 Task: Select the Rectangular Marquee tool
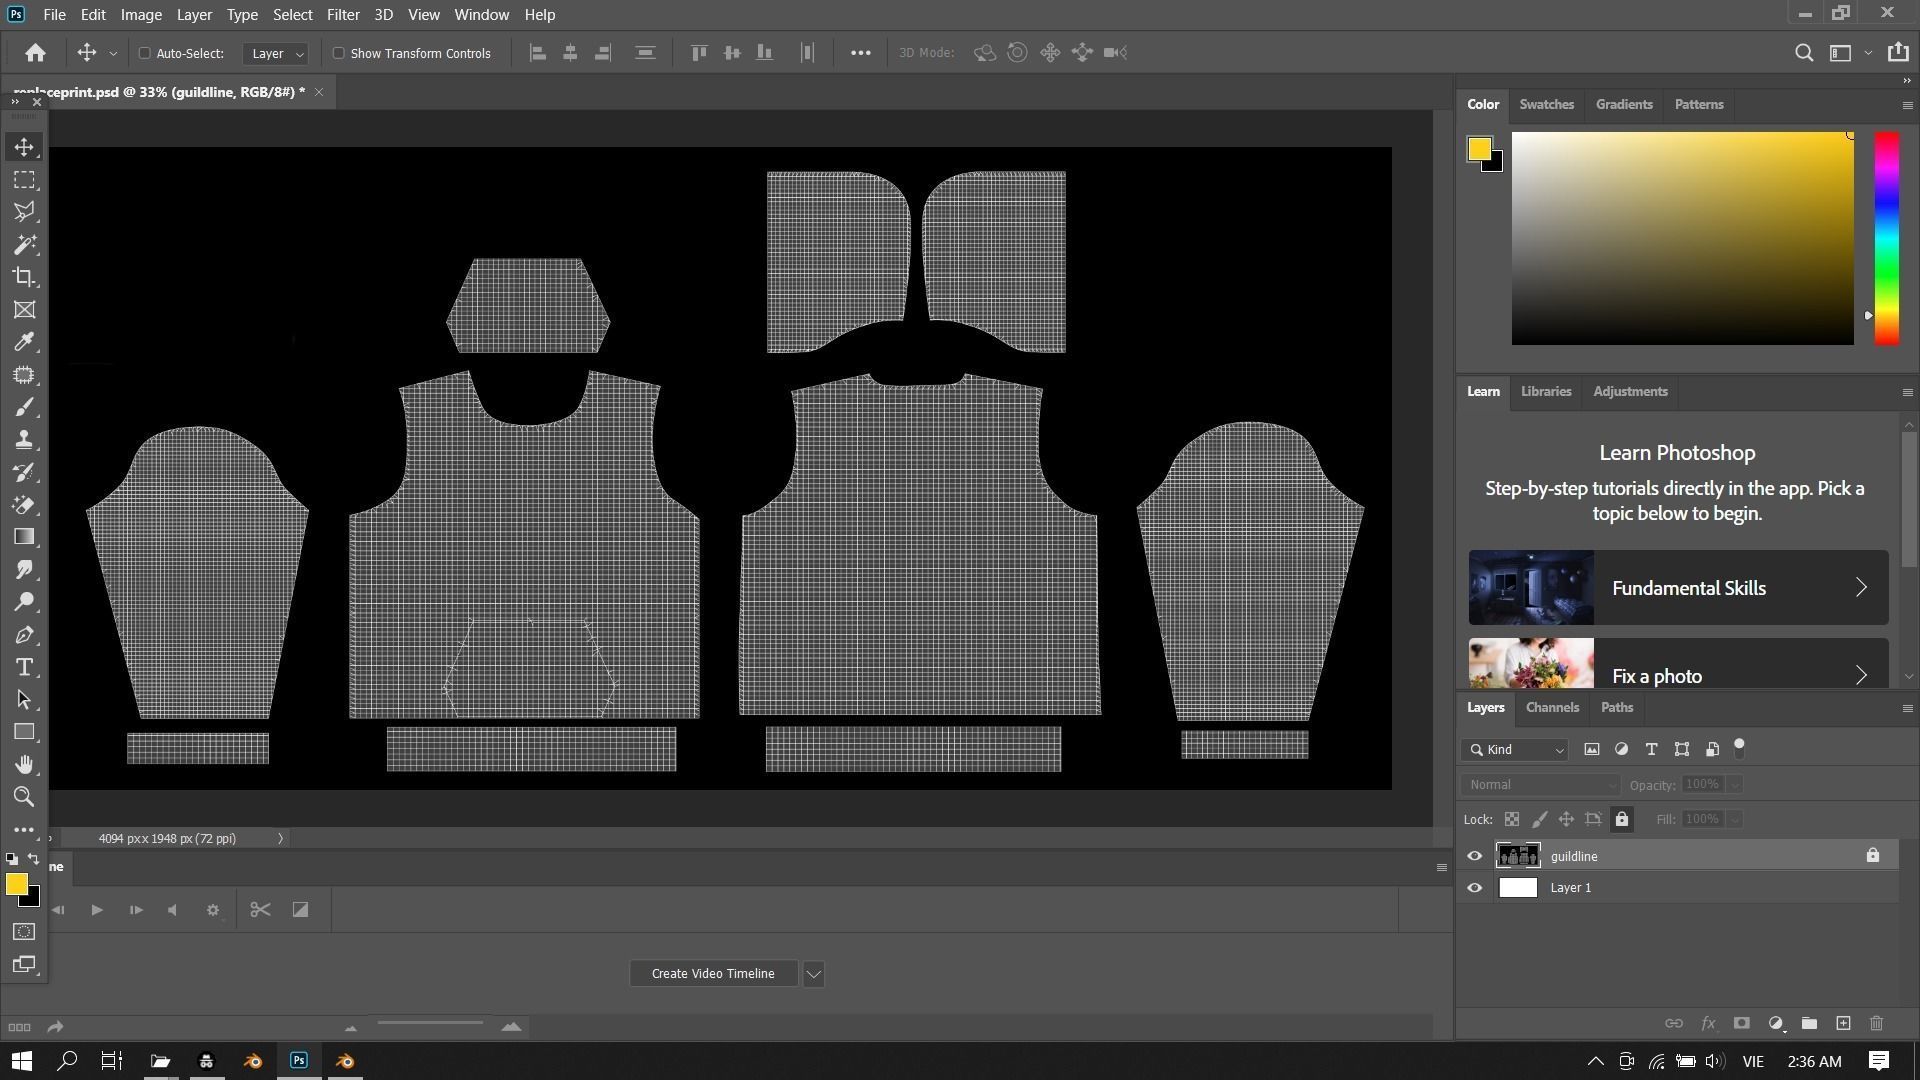pos(24,180)
